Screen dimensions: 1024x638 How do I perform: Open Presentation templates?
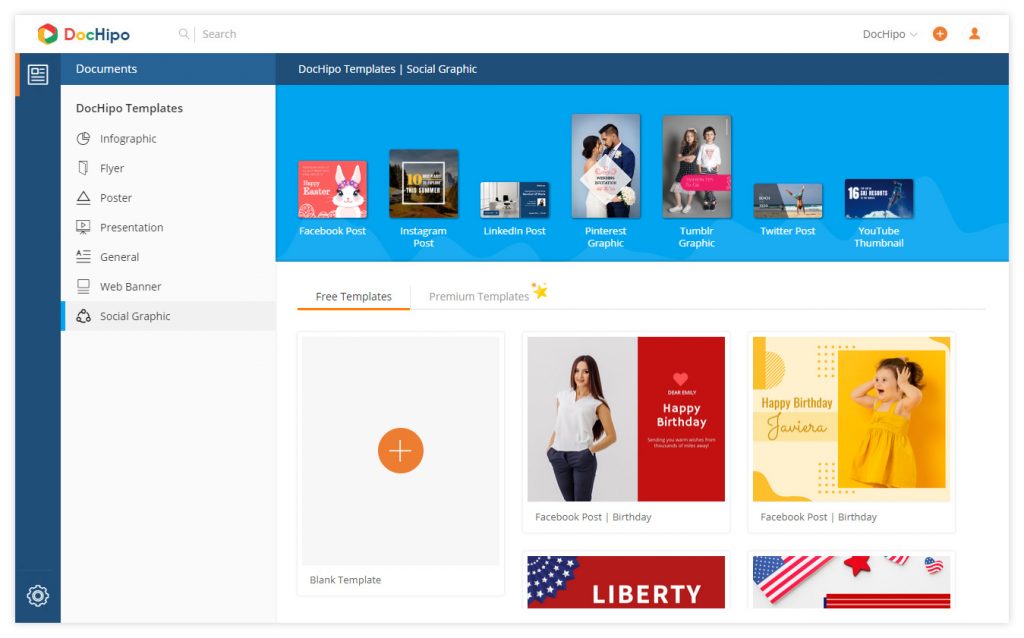pos(131,227)
